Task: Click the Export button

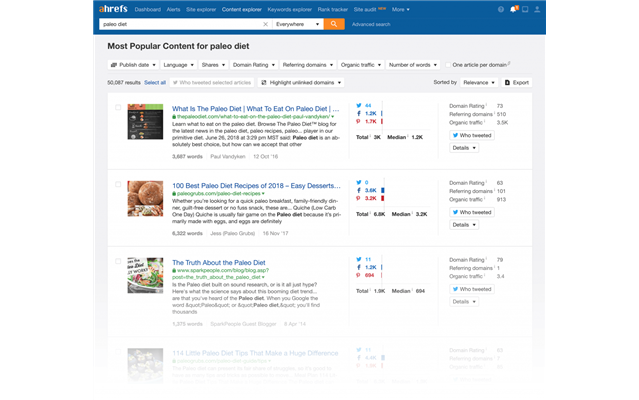Action: (x=518, y=82)
